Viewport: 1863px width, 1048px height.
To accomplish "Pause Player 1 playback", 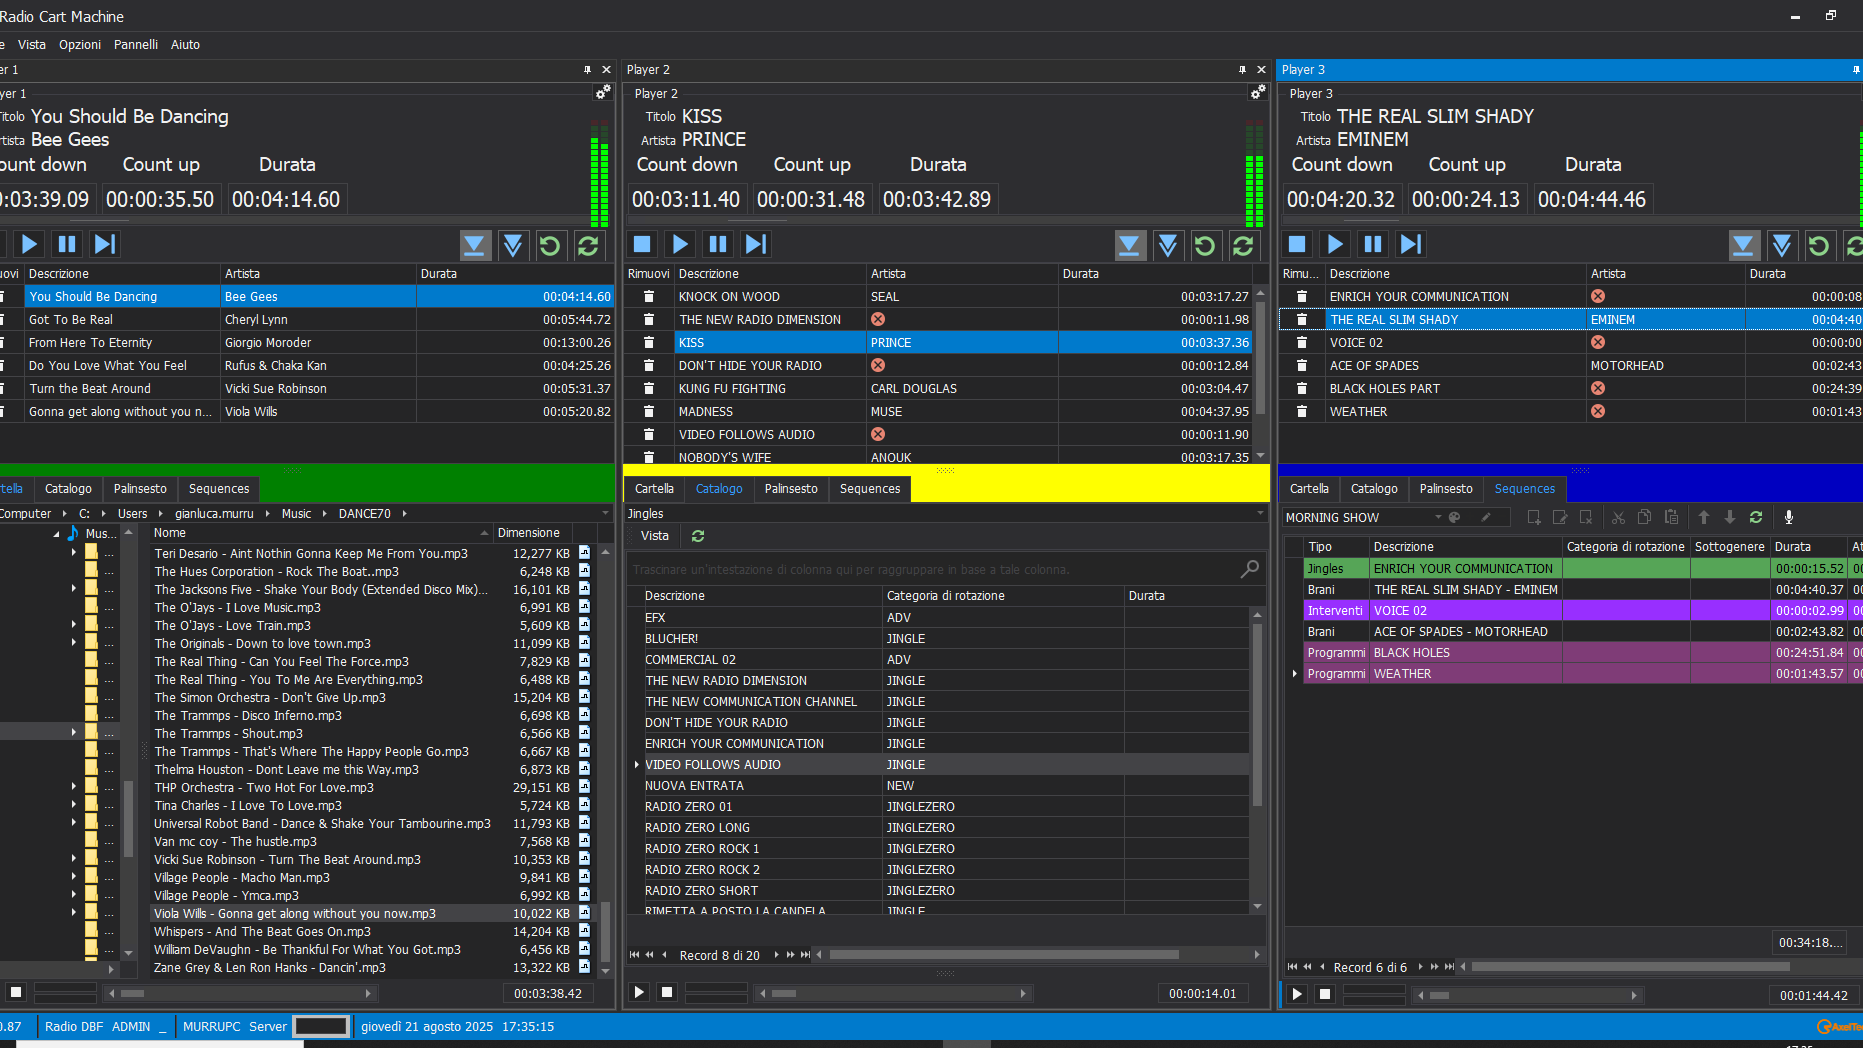I will point(67,244).
